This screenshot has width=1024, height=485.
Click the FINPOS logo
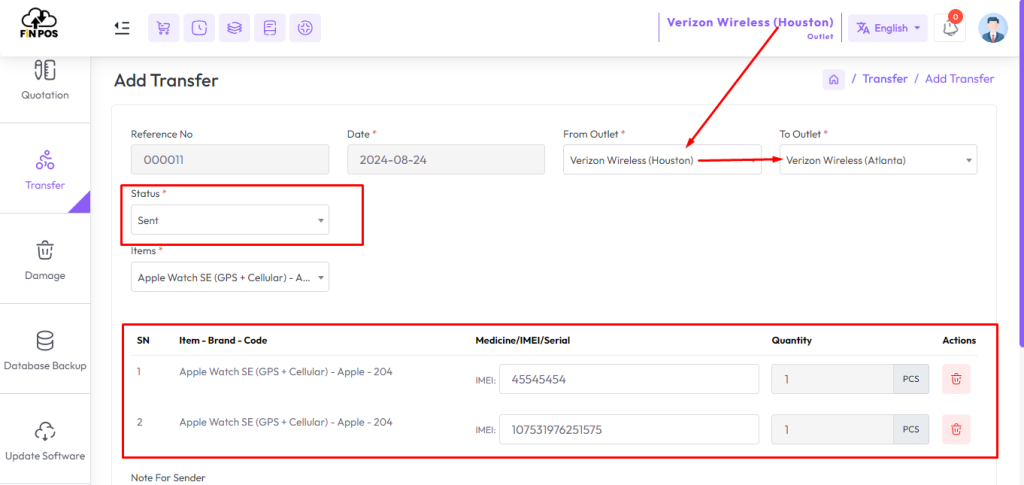(x=39, y=25)
